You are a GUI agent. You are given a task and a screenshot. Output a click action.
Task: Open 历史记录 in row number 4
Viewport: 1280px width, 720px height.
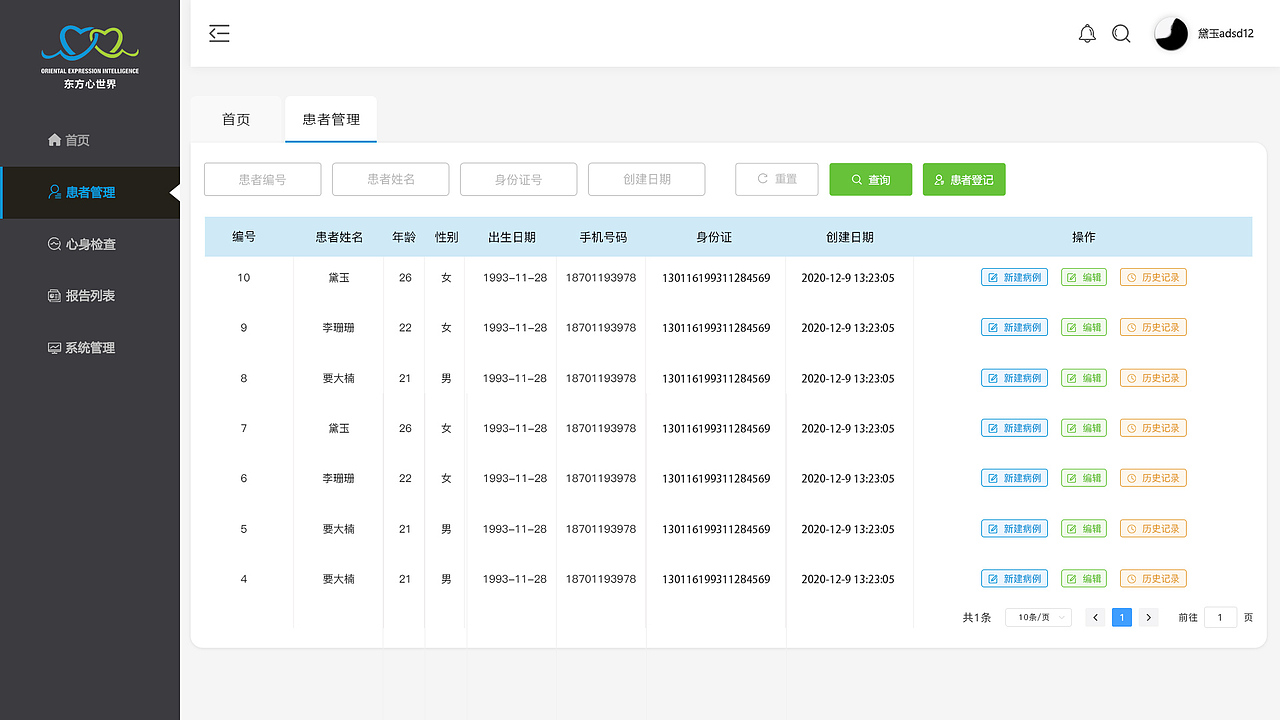point(1153,578)
